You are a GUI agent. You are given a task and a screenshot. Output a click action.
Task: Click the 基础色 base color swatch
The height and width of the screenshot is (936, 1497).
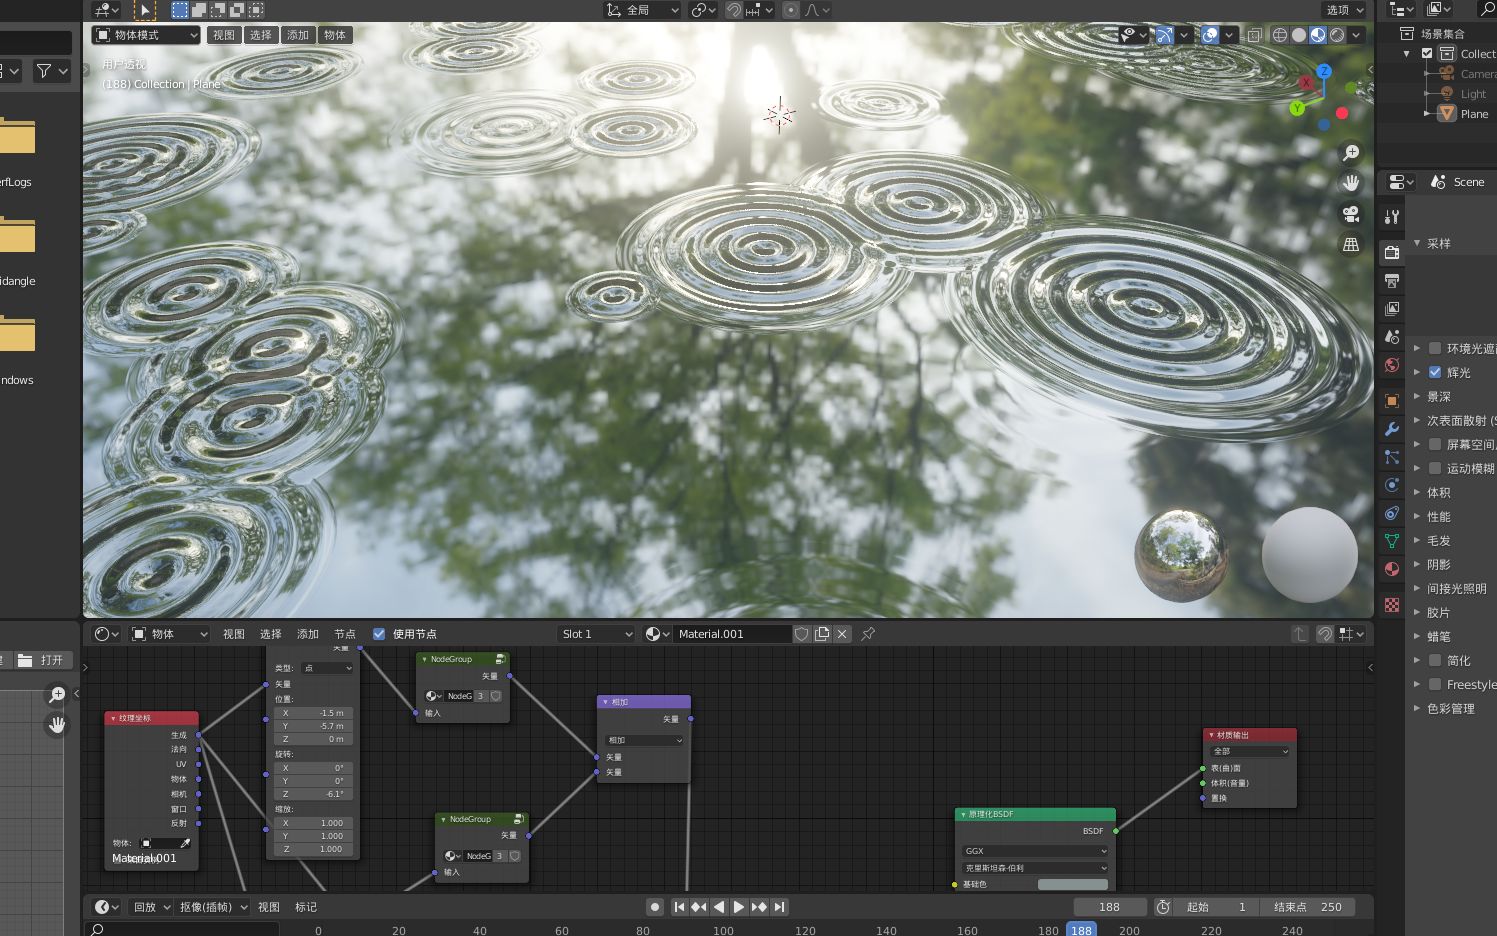tap(1073, 884)
